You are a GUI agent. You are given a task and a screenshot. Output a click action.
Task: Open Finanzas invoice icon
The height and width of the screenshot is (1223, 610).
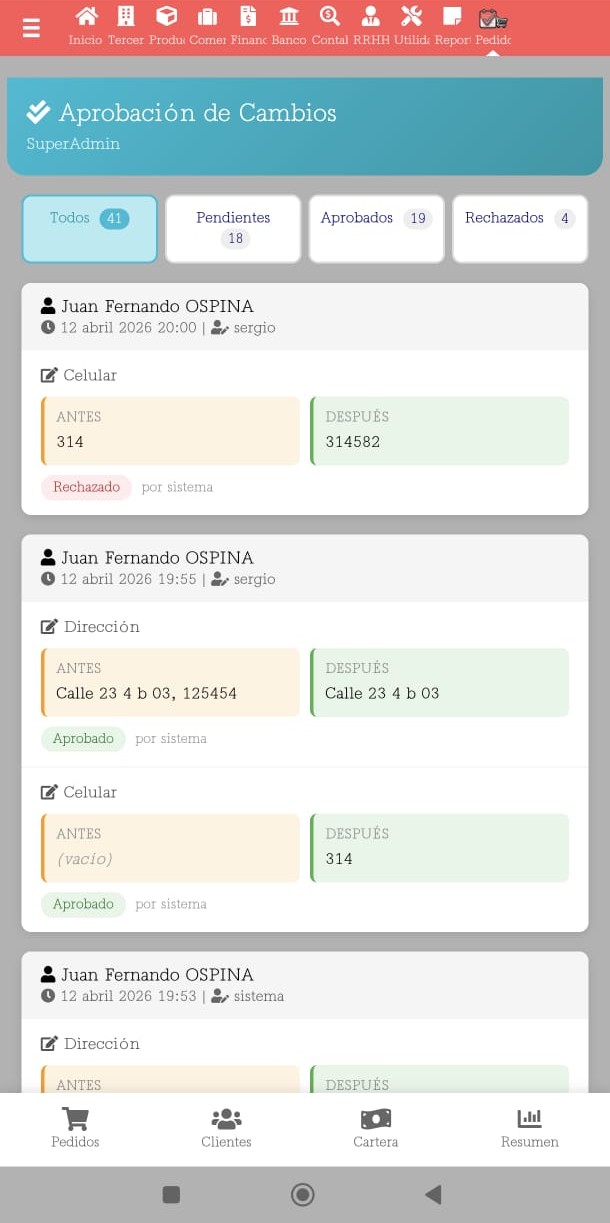point(248,17)
